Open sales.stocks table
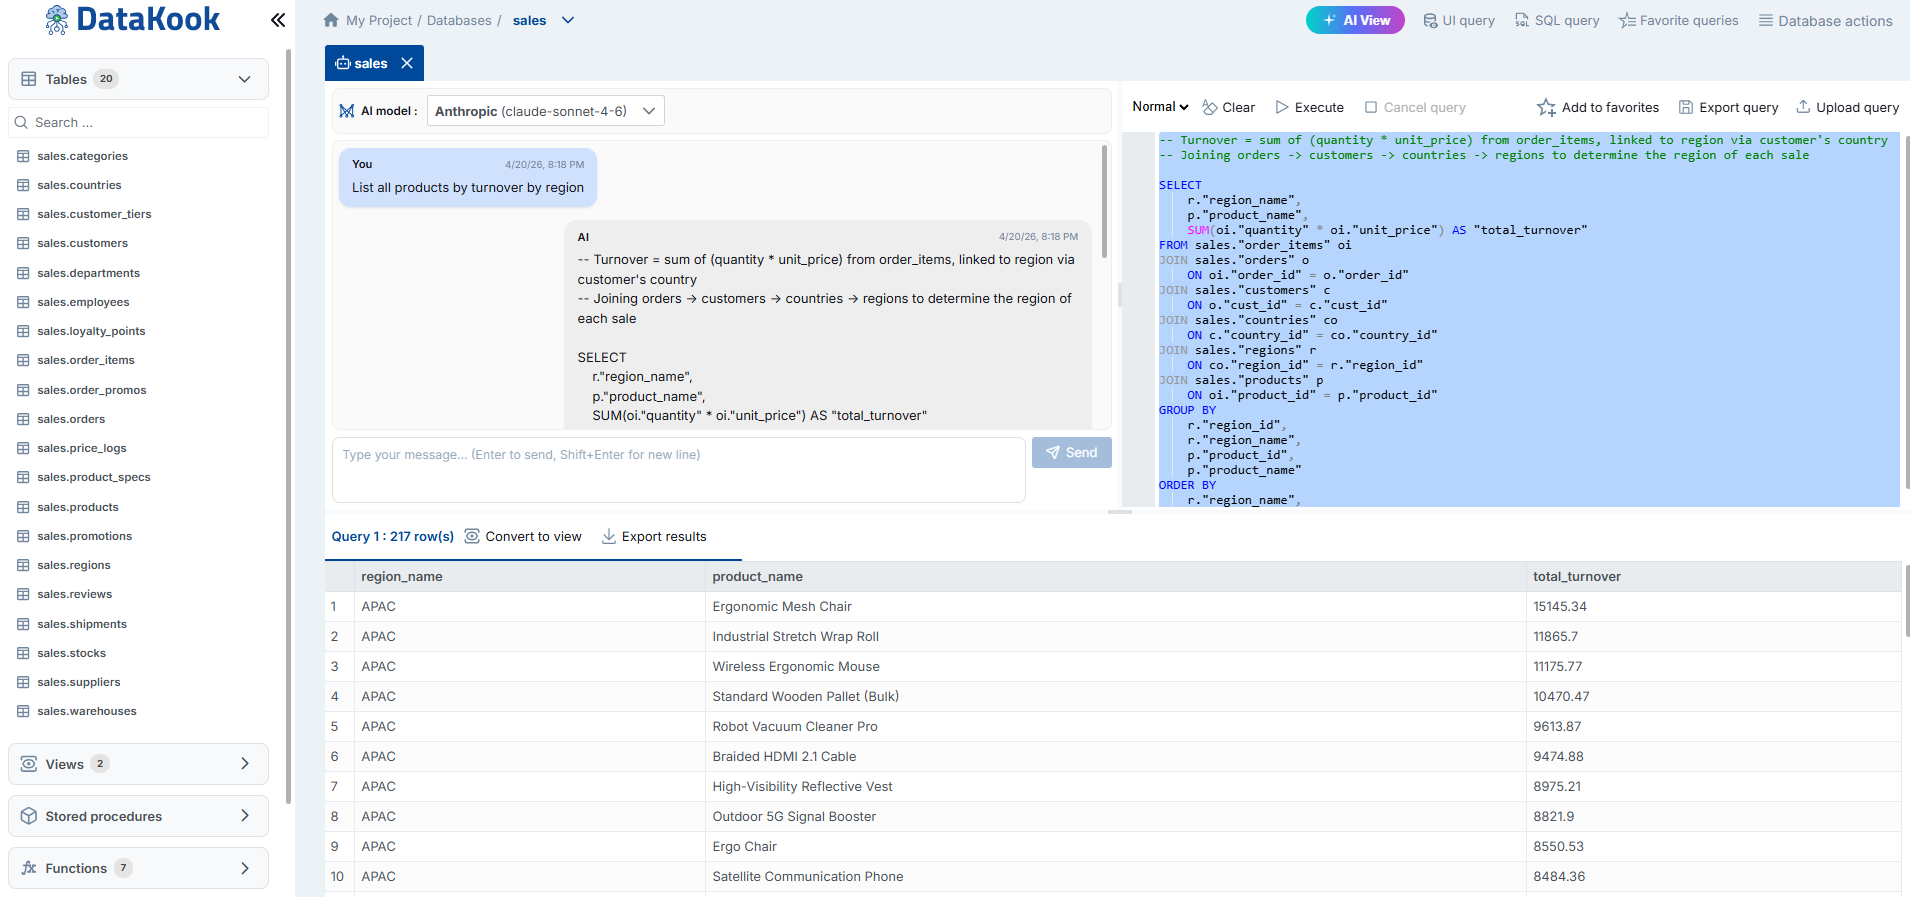 (72, 653)
